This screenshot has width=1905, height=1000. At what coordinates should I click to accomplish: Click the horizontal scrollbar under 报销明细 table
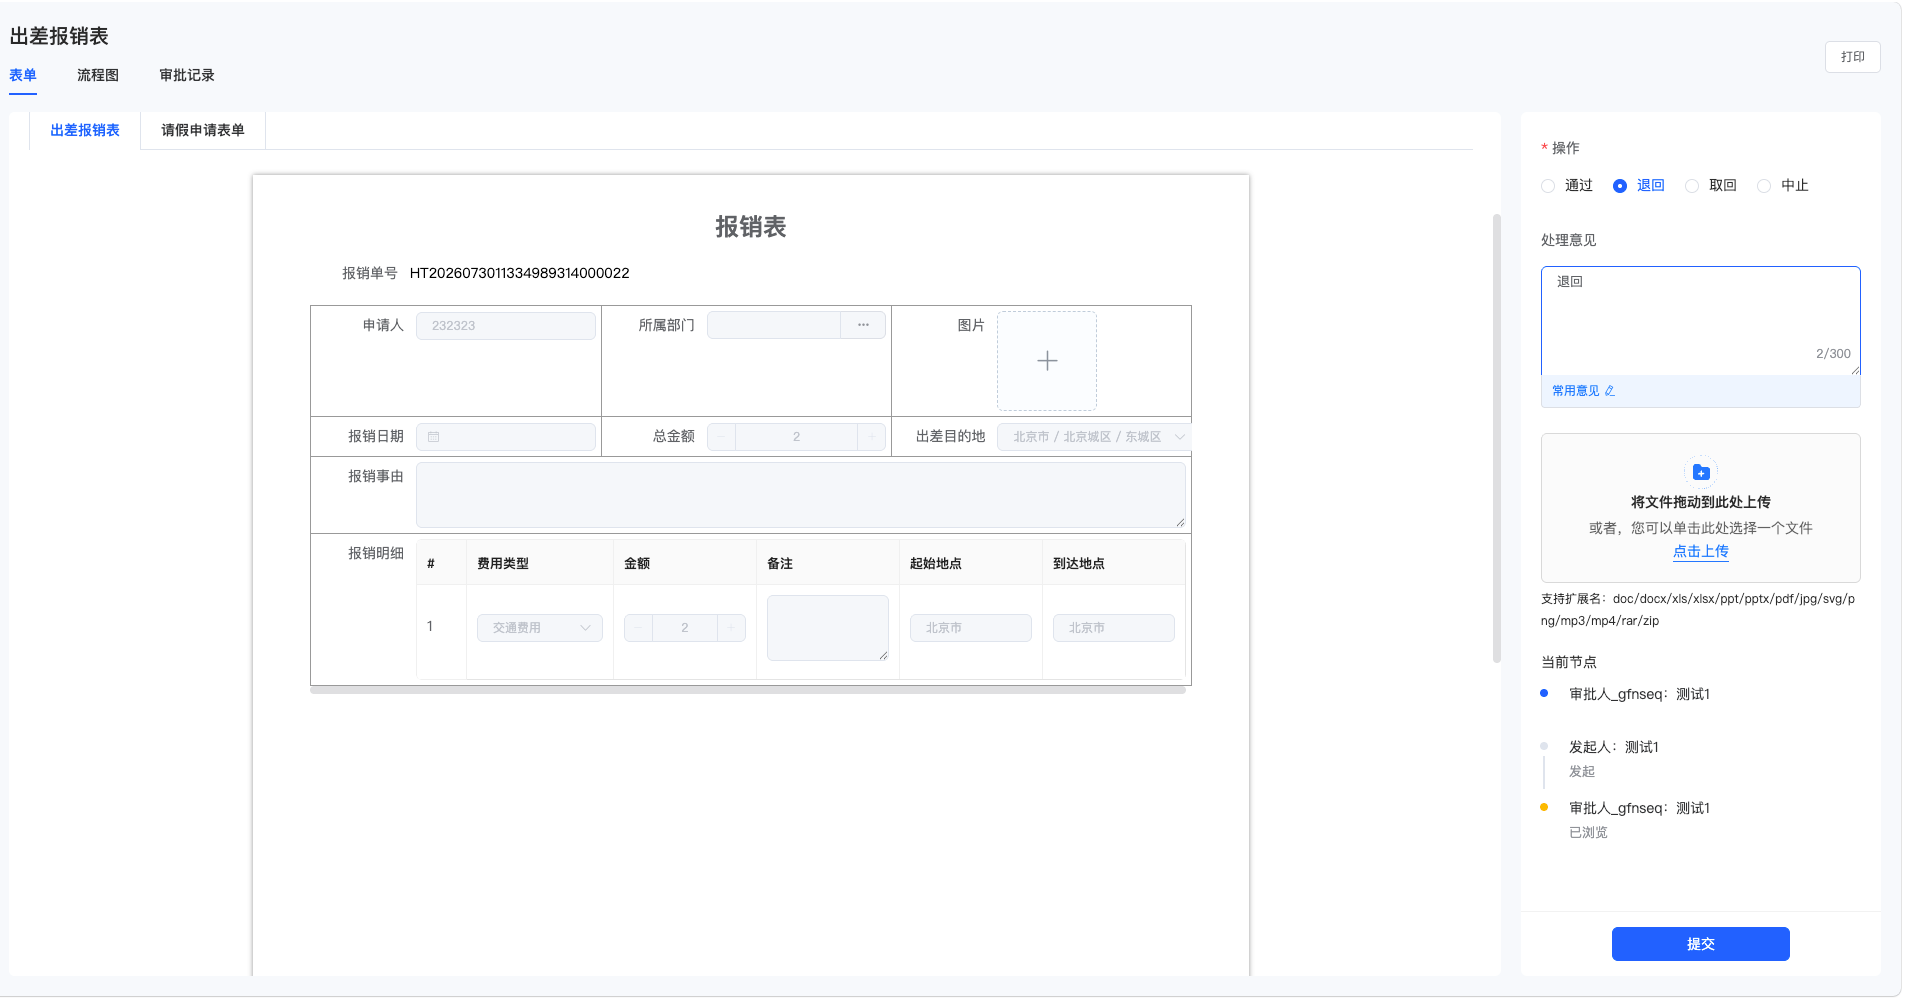point(748,690)
